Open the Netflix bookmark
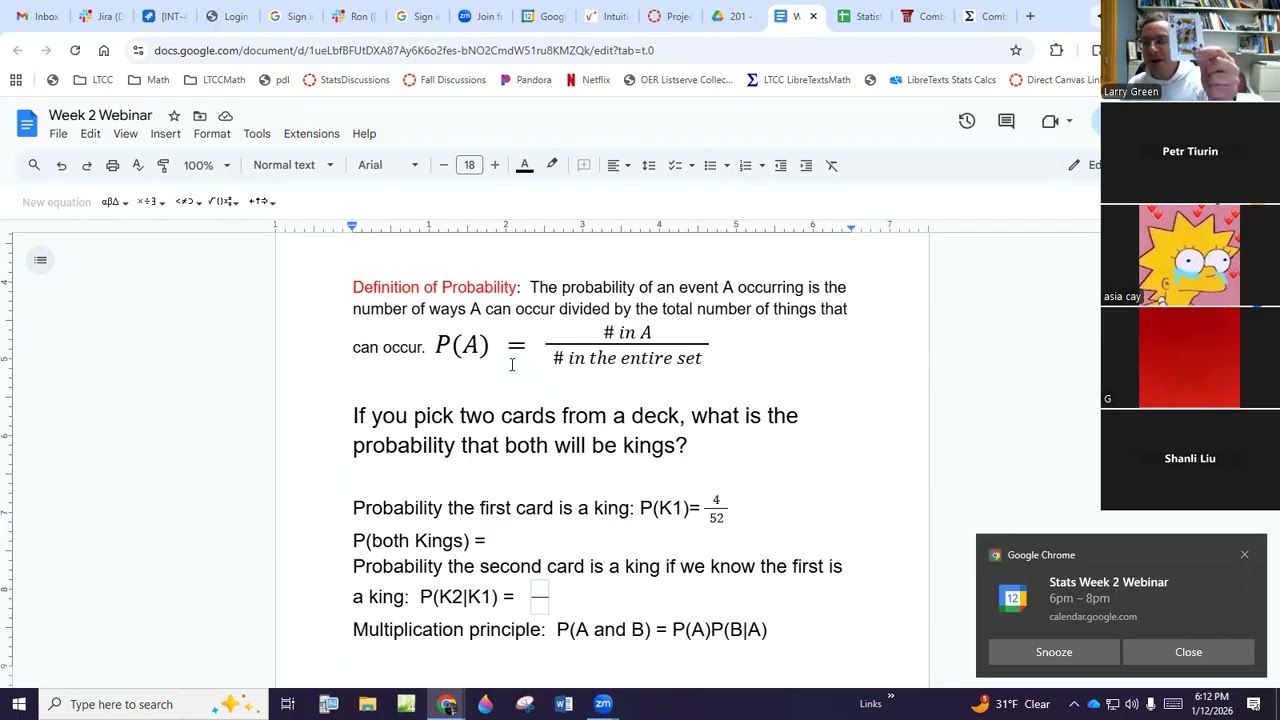Screen dimensions: 1280x720 pos(587,80)
